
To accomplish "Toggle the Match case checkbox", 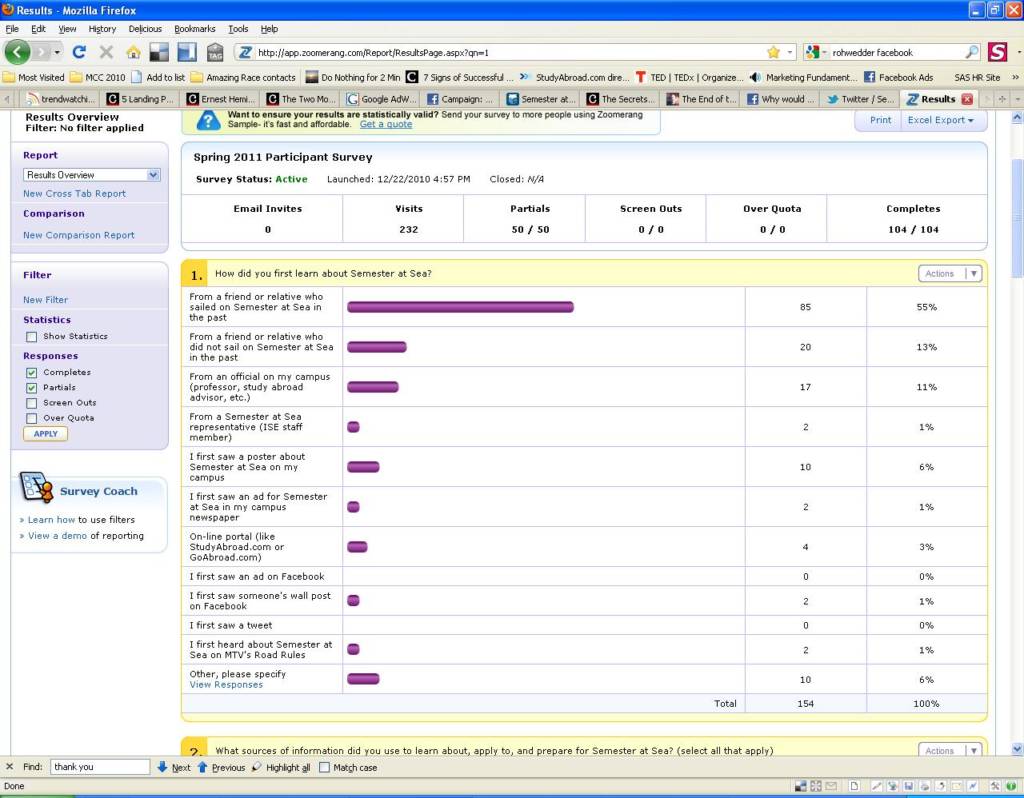I will click(x=324, y=768).
